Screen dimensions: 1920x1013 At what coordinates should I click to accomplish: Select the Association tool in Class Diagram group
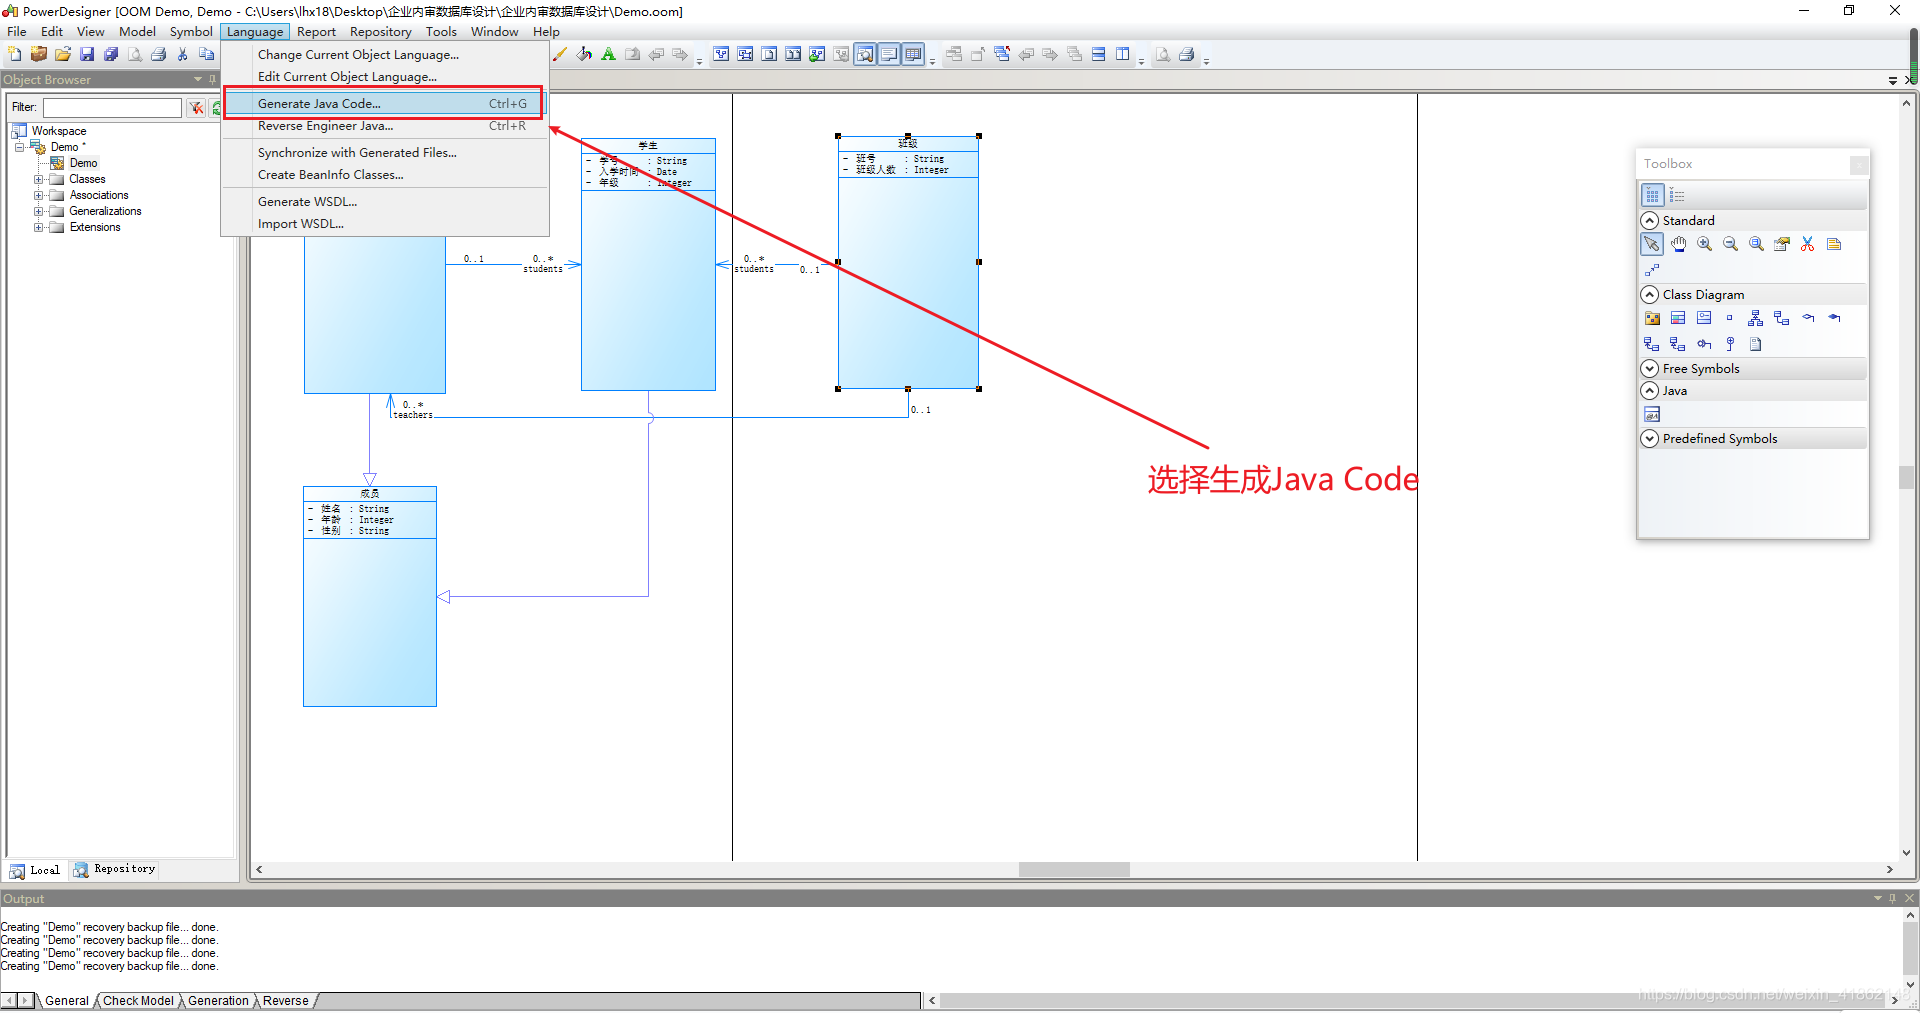(1782, 318)
